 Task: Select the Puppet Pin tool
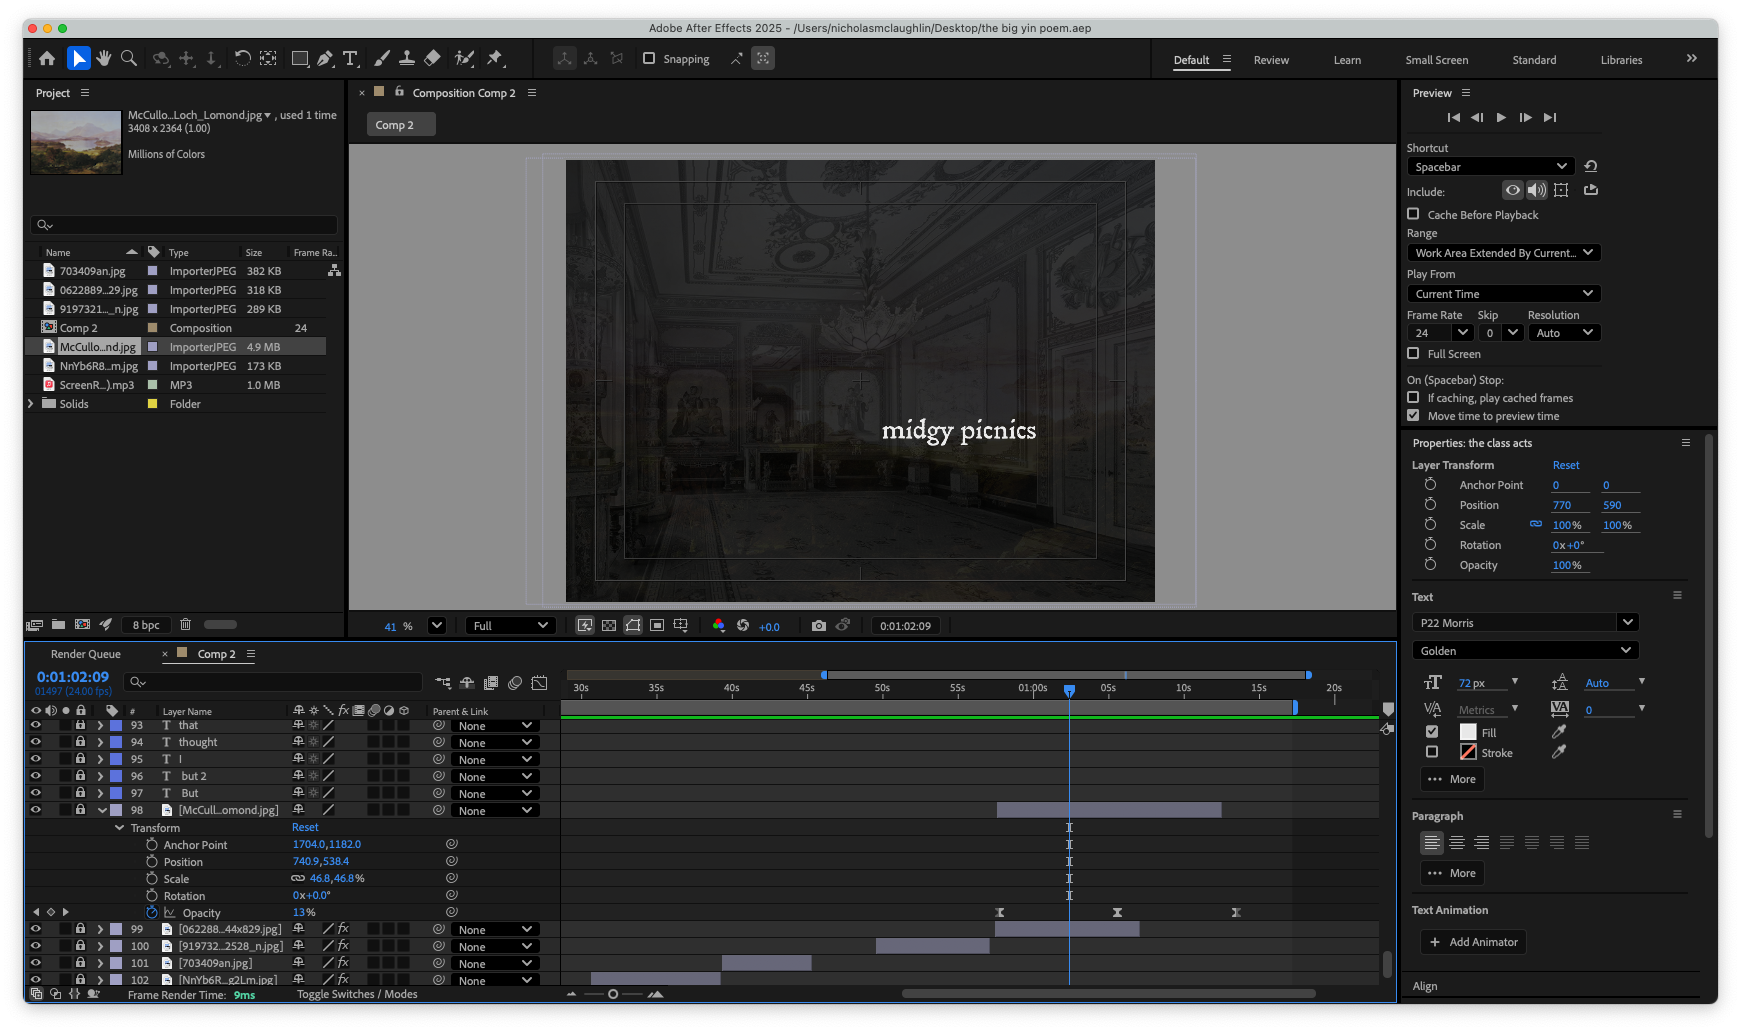(x=494, y=59)
